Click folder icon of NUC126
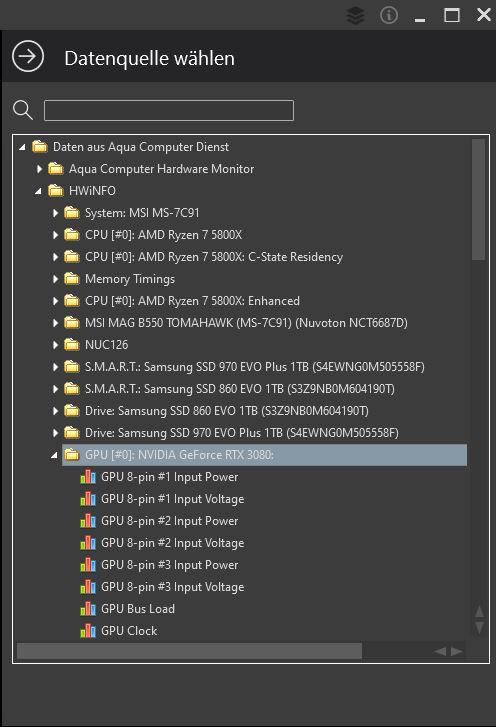Image resolution: width=496 pixels, height=727 pixels. point(72,344)
